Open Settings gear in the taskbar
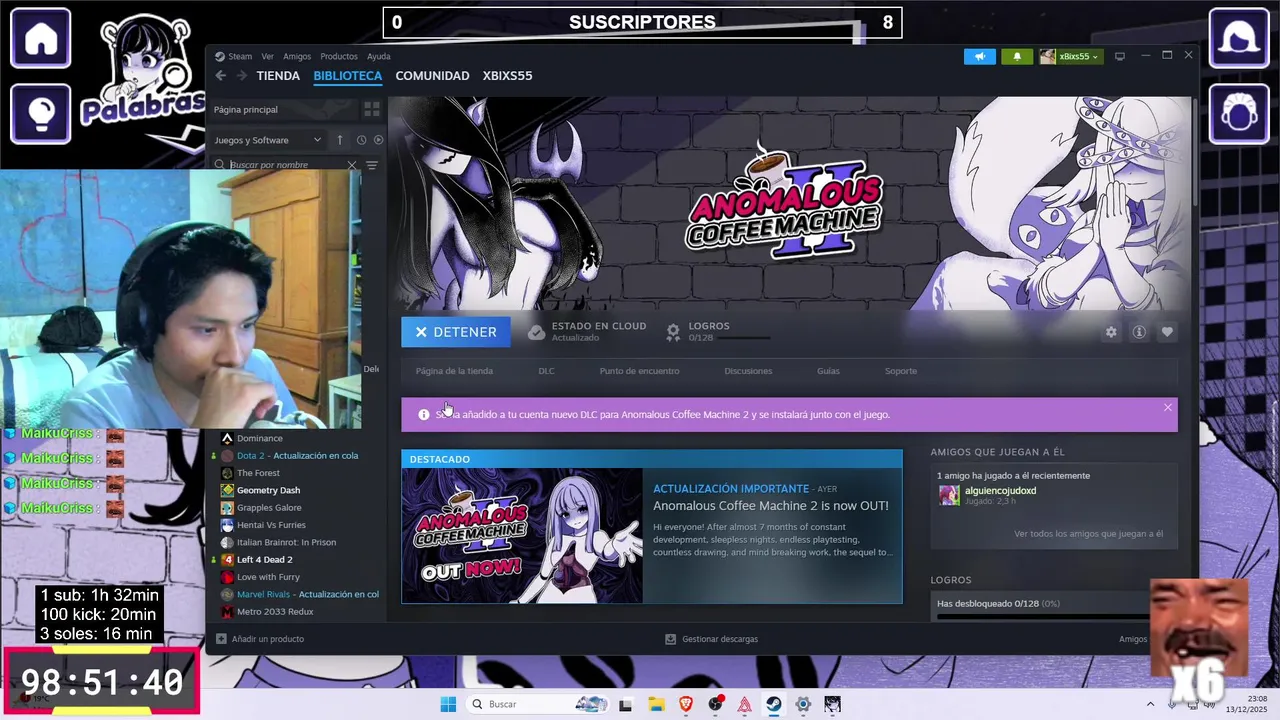 pyautogui.click(x=803, y=704)
